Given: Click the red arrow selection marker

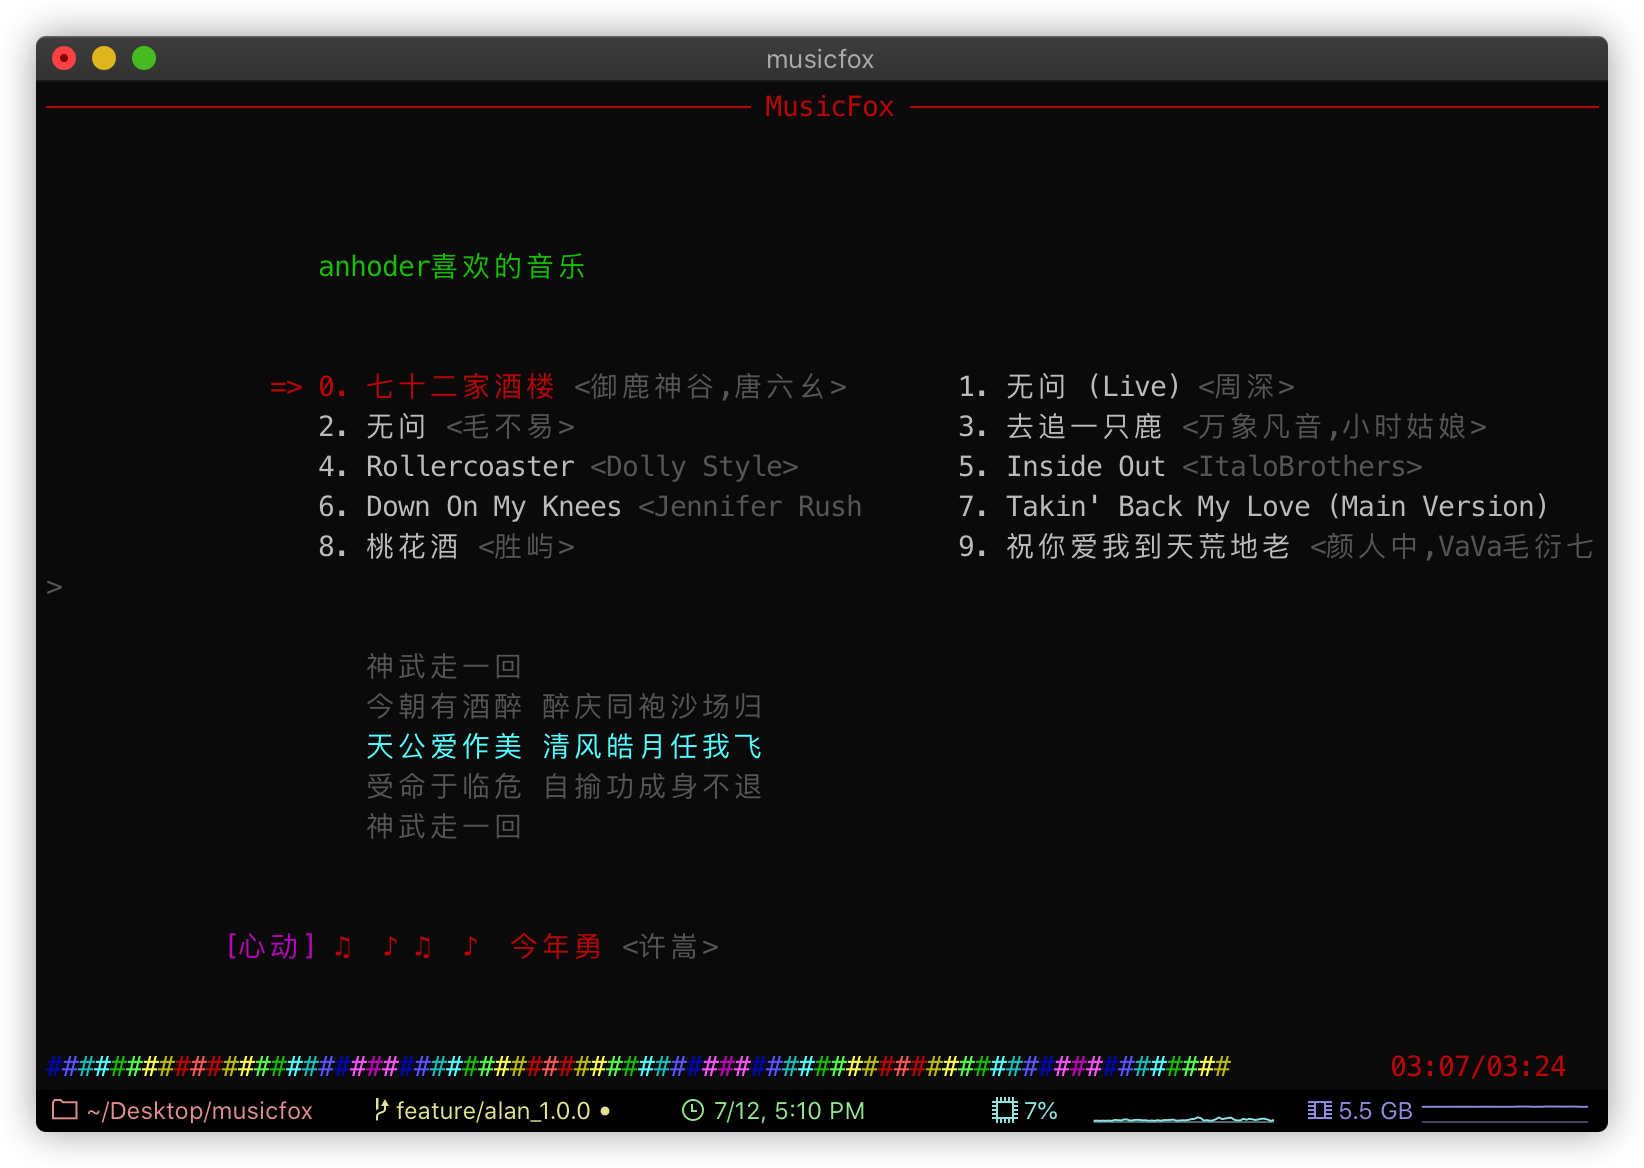Looking at the screenshot, I should pyautogui.click(x=286, y=387).
